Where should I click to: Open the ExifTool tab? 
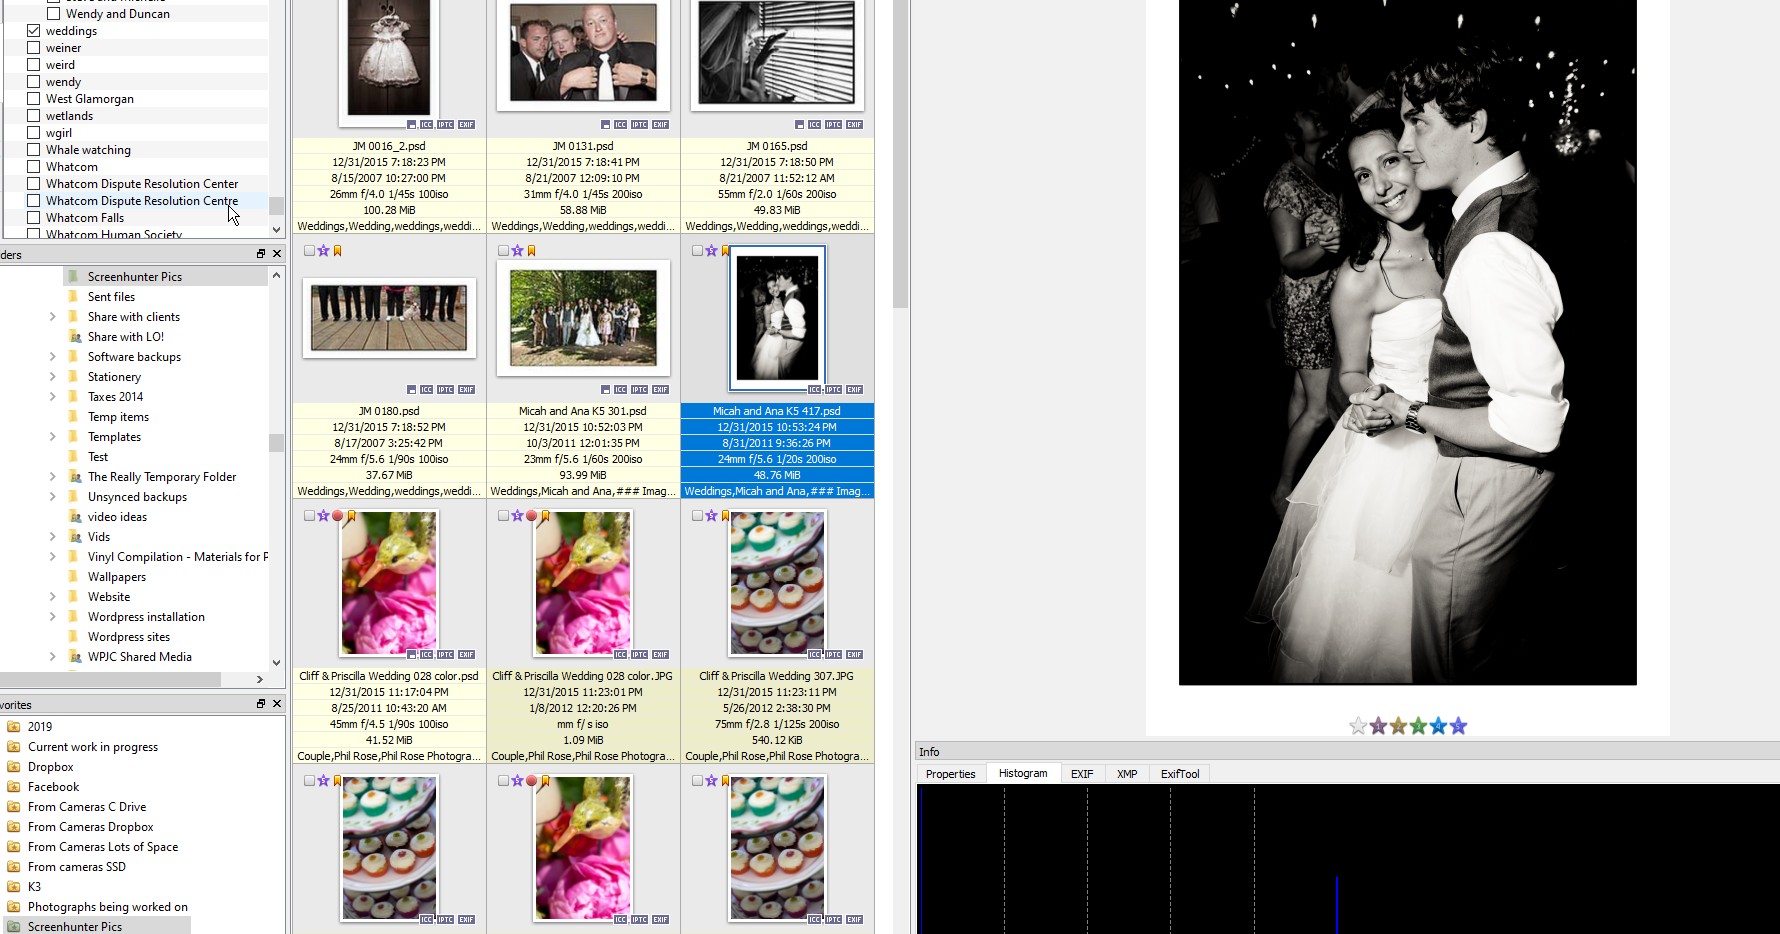coord(1179,774)
